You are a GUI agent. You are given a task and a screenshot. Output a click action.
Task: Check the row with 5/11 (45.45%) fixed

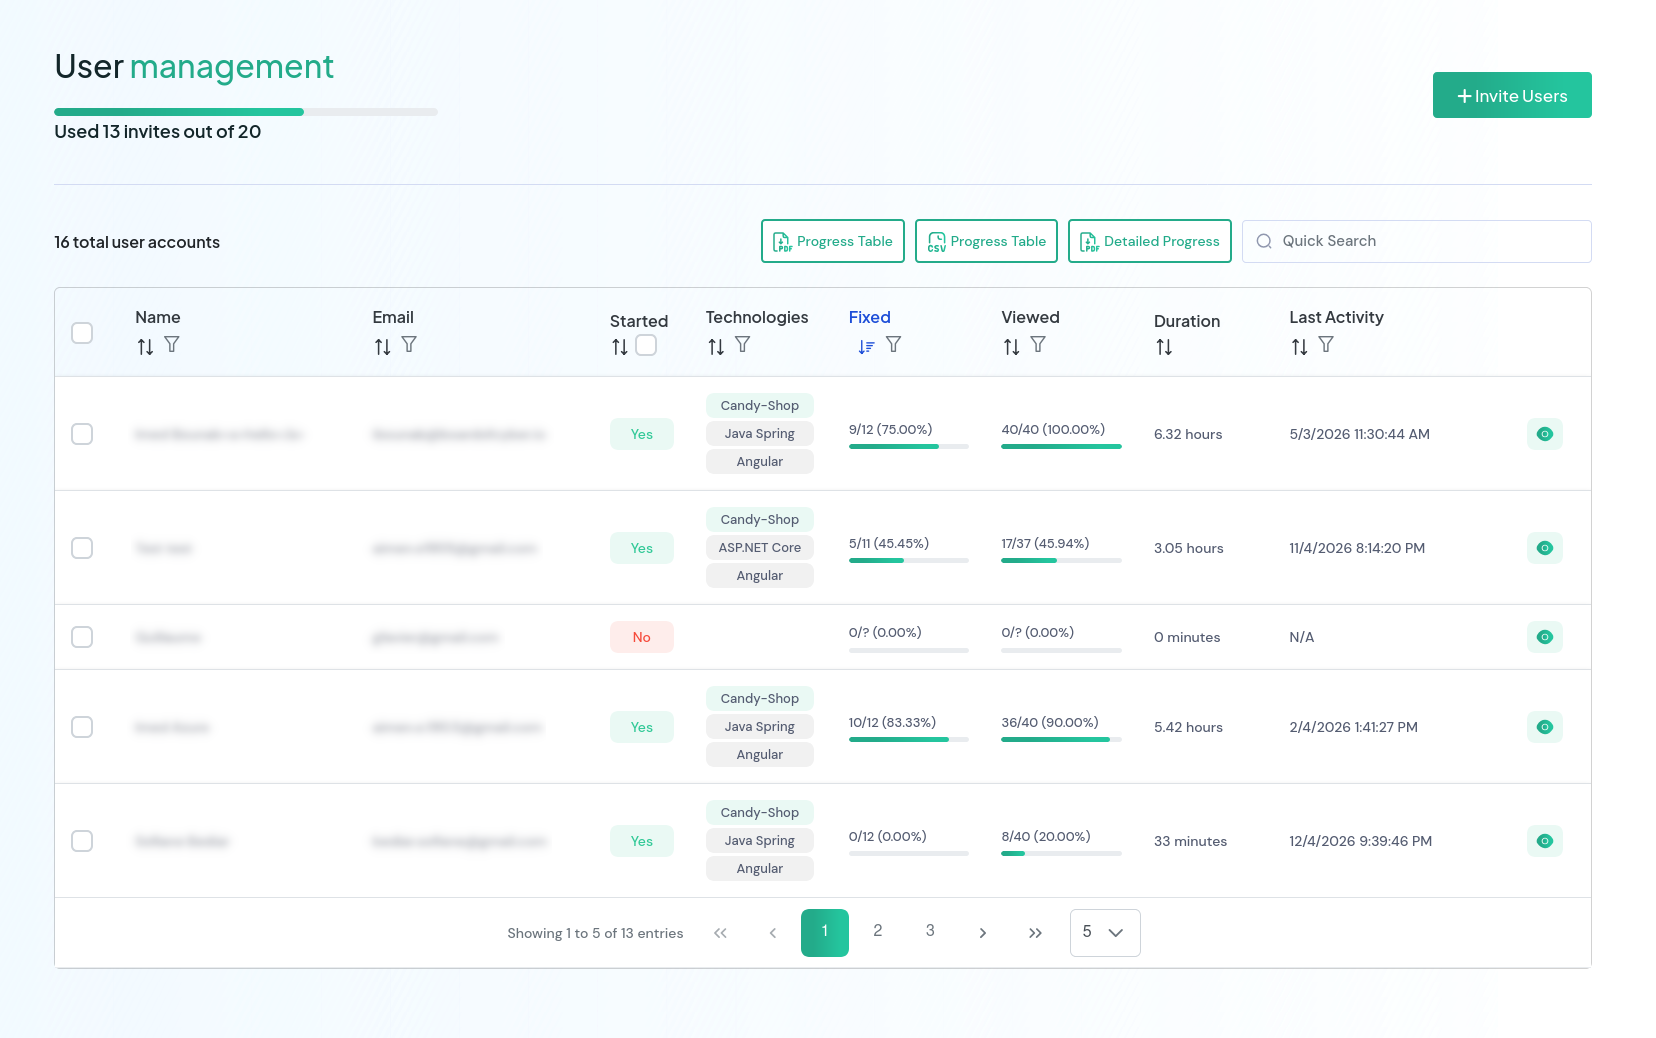pos(82,548)
